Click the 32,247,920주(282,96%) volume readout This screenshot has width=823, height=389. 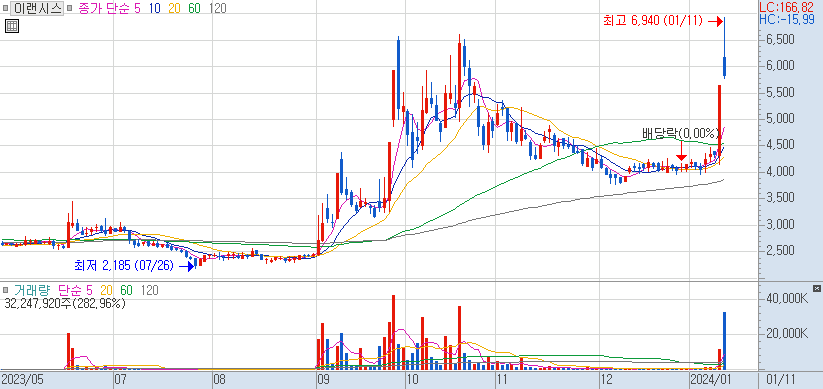pyautogui.click(x=64, y=303)
